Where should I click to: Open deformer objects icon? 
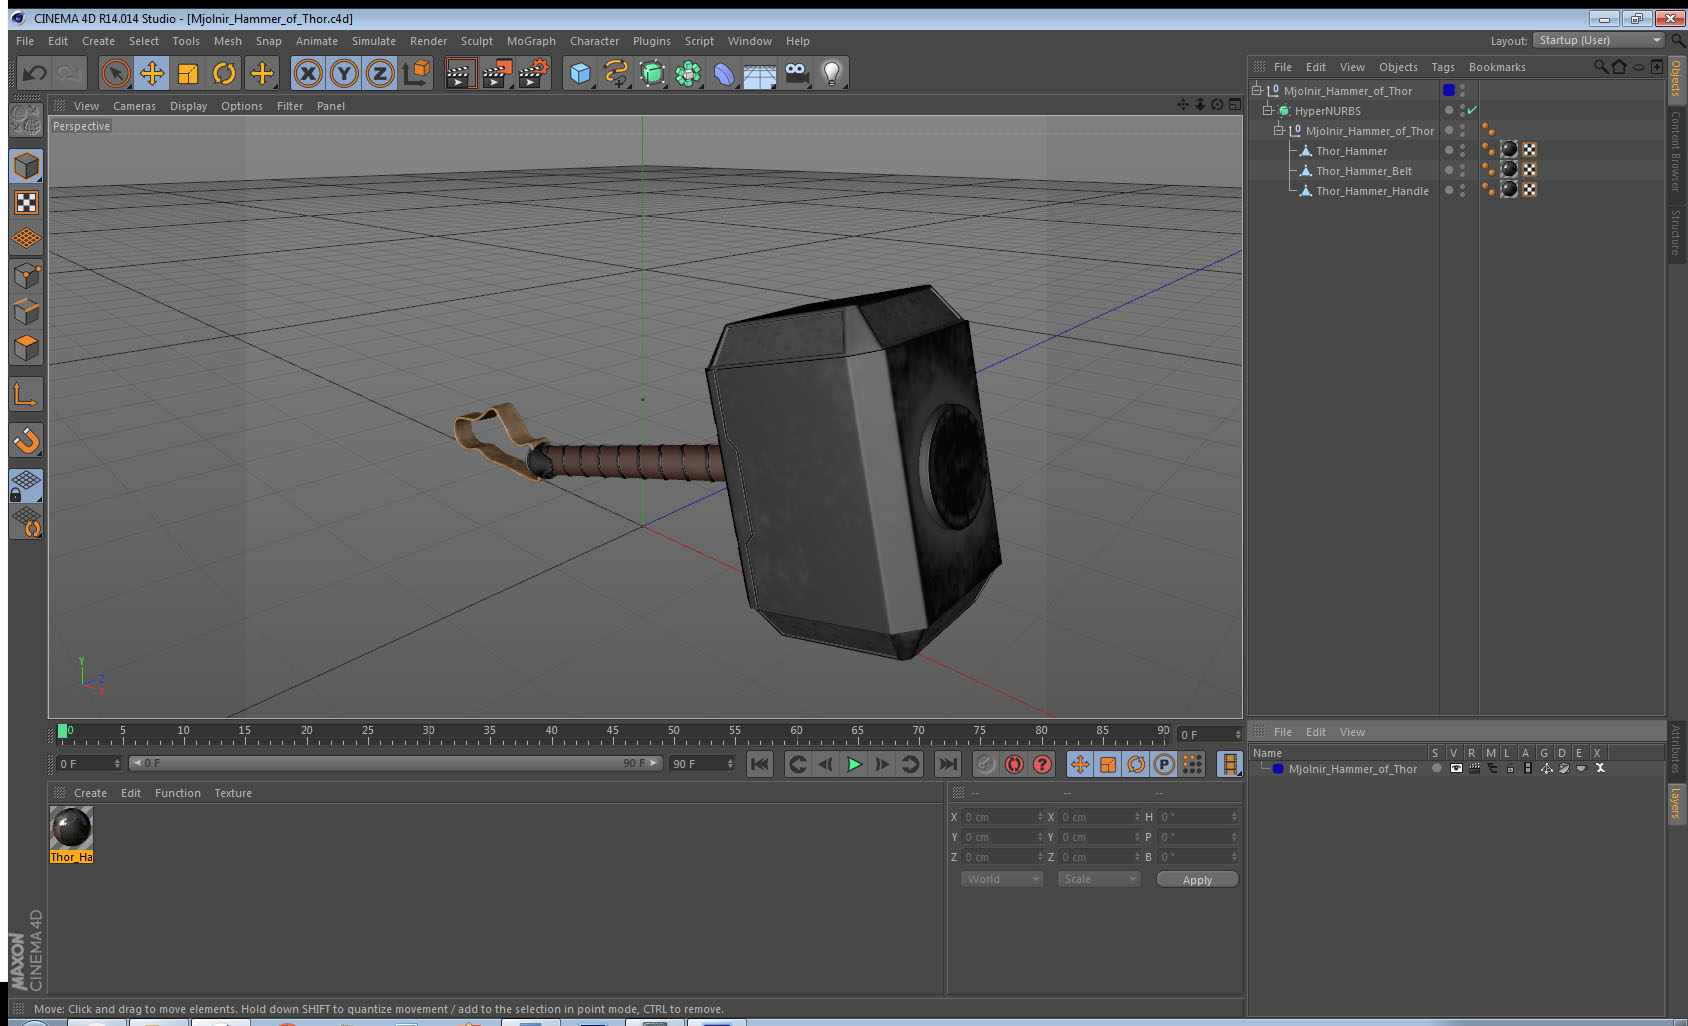pos(724,73)
